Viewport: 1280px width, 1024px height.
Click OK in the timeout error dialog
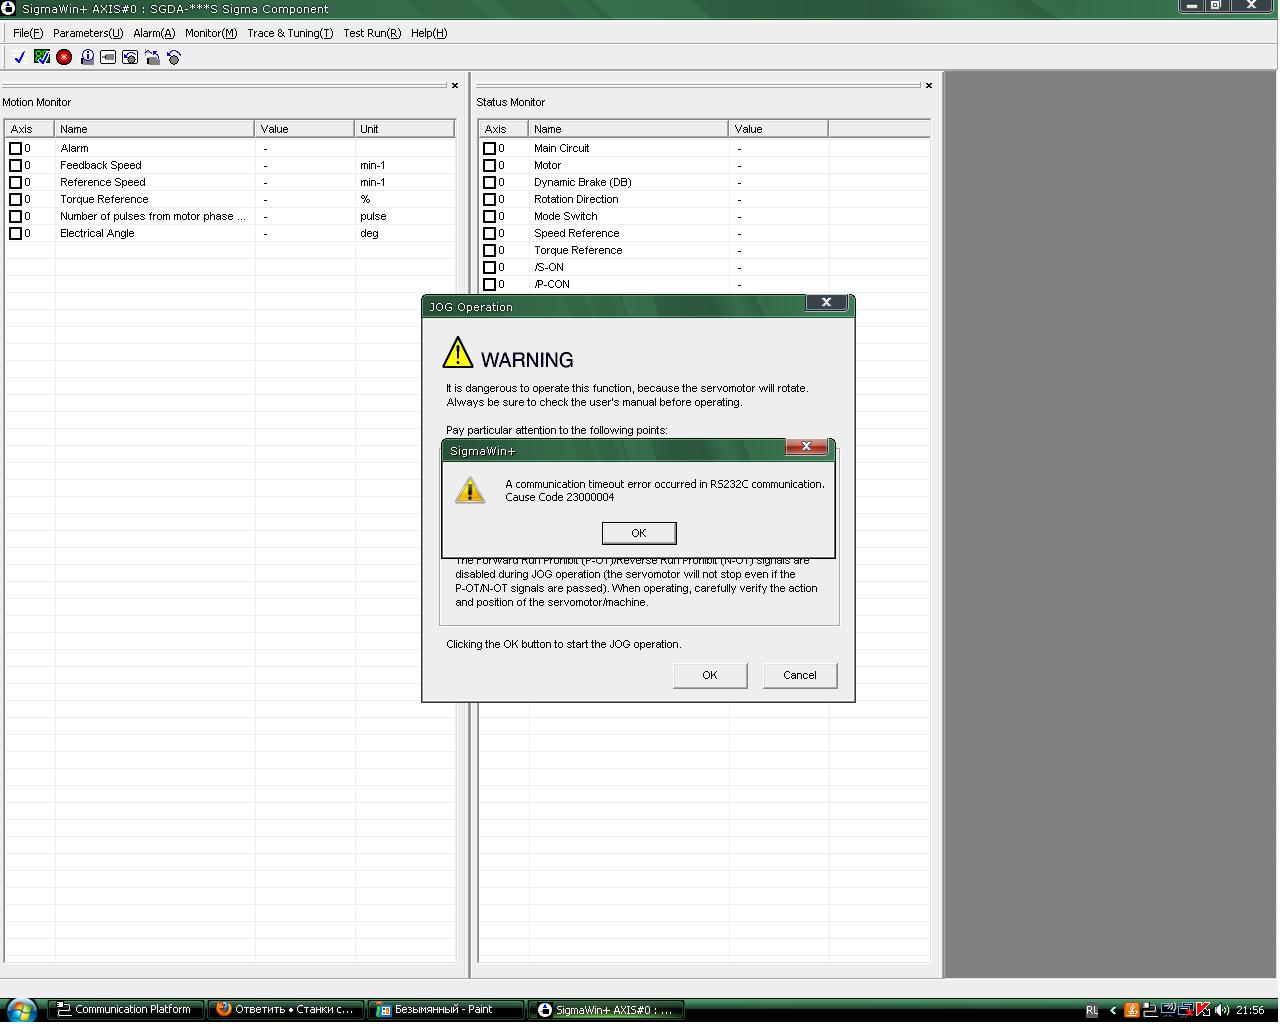[x=639, y=533]
